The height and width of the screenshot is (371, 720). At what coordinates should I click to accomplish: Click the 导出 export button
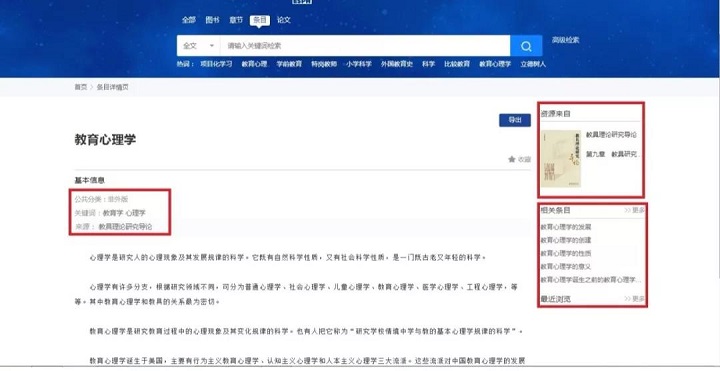[x=515, y=120]
